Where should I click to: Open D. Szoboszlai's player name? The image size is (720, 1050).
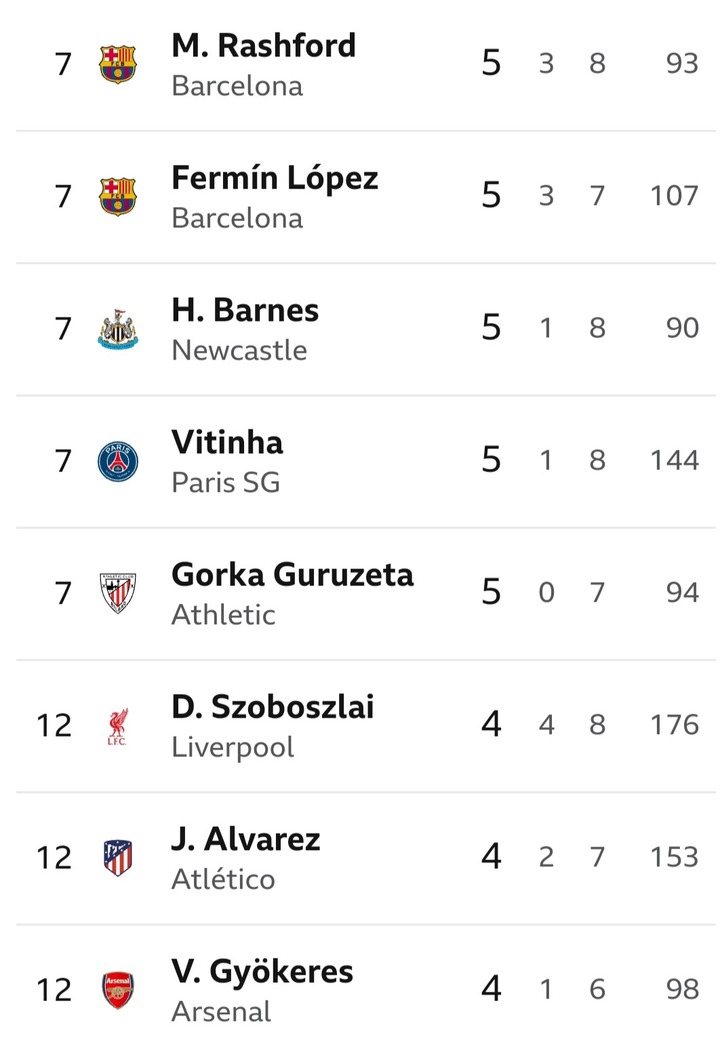tap(272, 707)
